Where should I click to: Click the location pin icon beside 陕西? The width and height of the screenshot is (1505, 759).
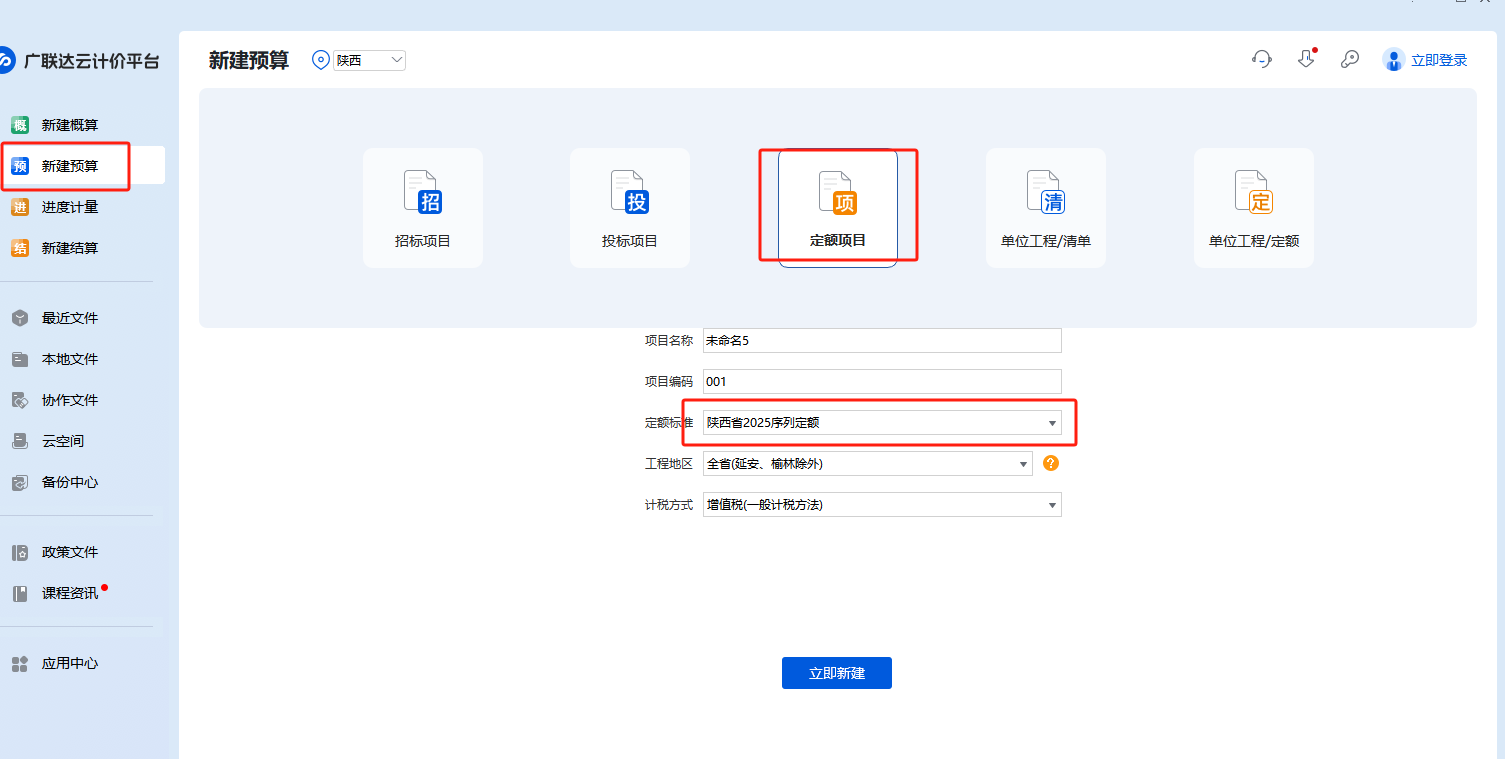click(321, 60)
